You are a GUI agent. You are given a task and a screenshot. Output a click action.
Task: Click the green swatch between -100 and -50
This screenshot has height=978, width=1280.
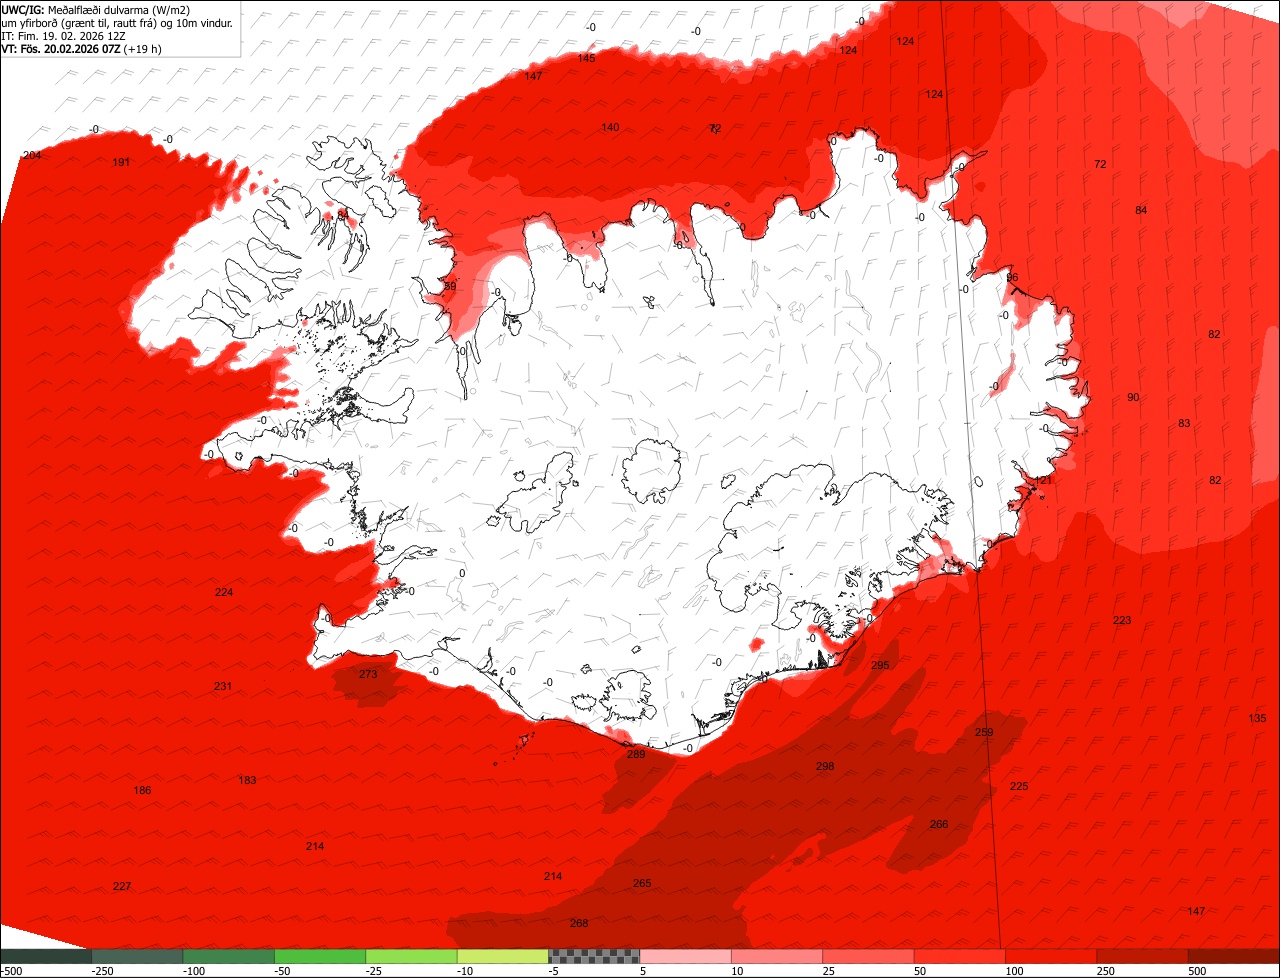point(228,956)
